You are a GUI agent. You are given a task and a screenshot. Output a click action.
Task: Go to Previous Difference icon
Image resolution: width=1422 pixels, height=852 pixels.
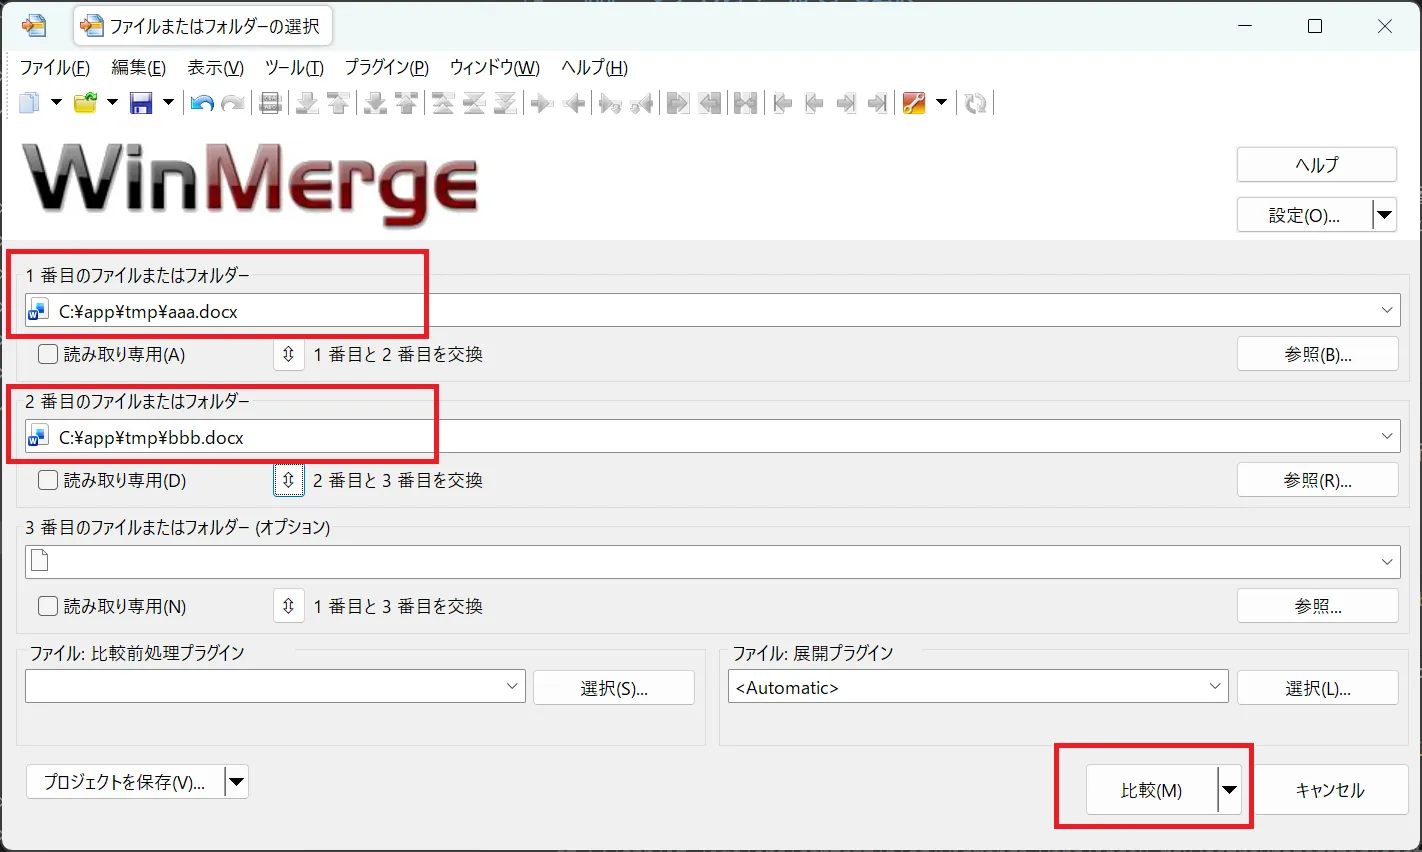coord(338,103)
